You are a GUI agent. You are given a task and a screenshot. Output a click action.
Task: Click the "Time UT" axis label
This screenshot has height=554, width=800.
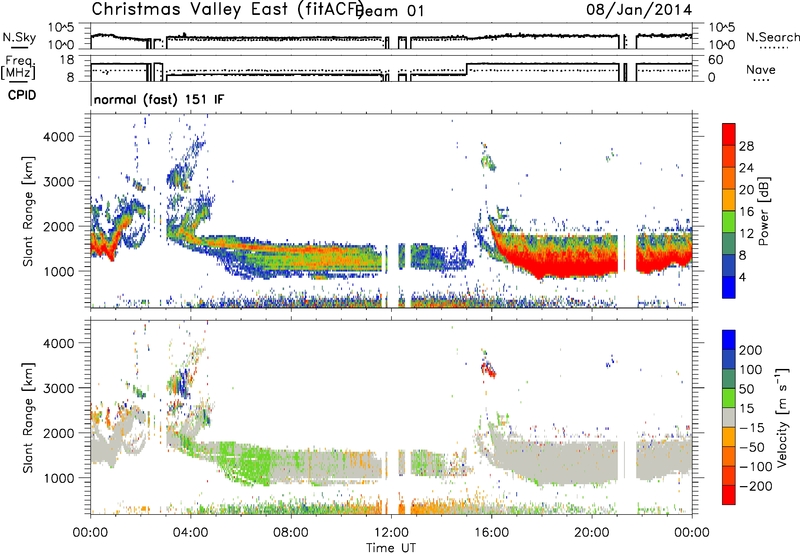click(x=391, y=547)
